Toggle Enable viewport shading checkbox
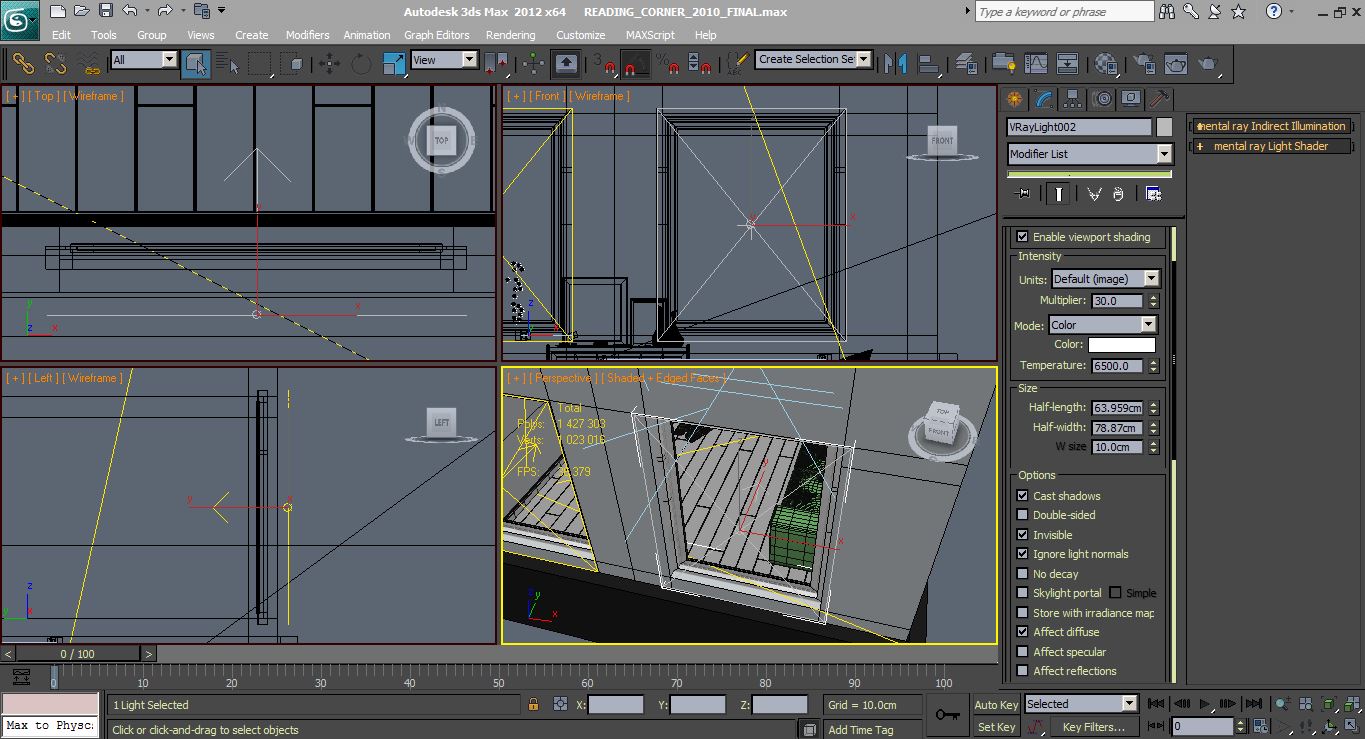Viewport: 1365px width, 739px height. 1022,237
